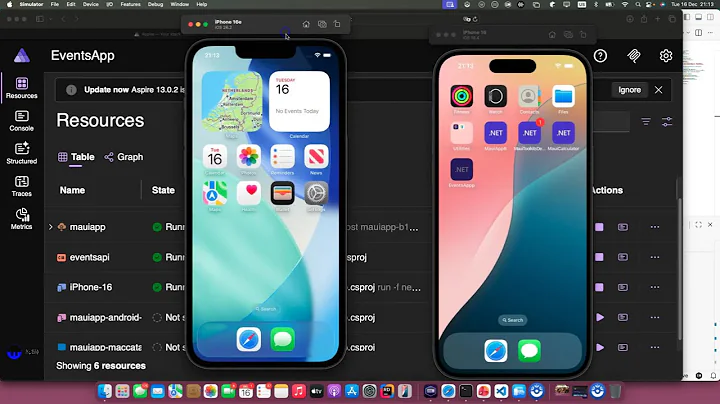The image size is (720, 404).
Task: Tap the Maps widget on iPhone 16e
Action: pos(232,101)
